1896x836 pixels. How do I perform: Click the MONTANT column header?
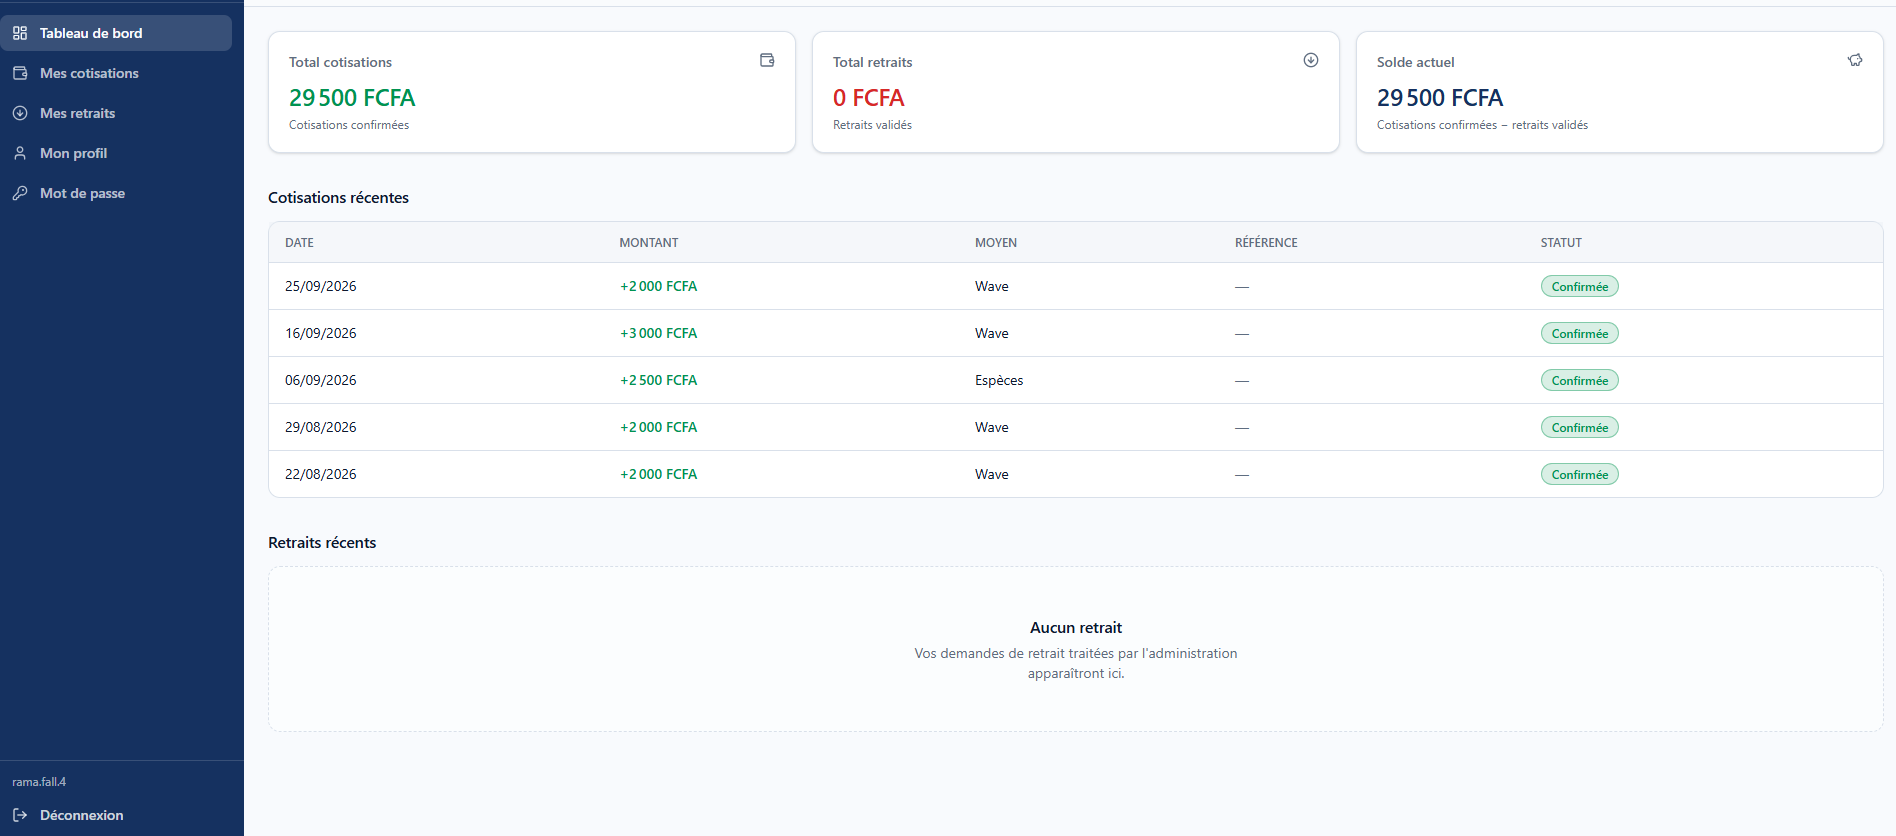click(649, 243)
